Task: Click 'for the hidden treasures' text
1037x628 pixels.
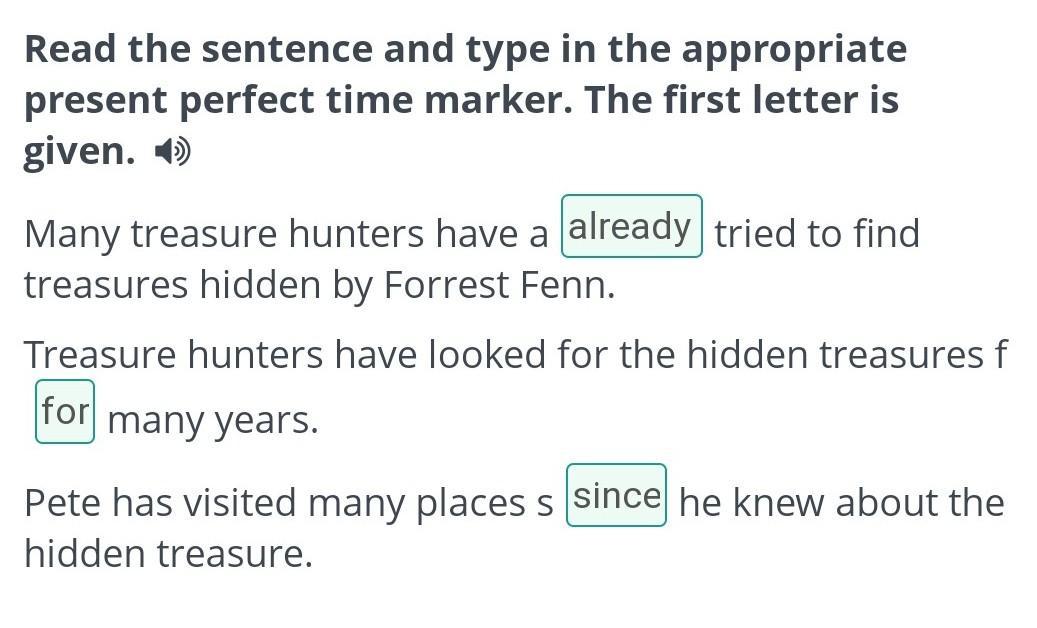Action: click(770, 354)
